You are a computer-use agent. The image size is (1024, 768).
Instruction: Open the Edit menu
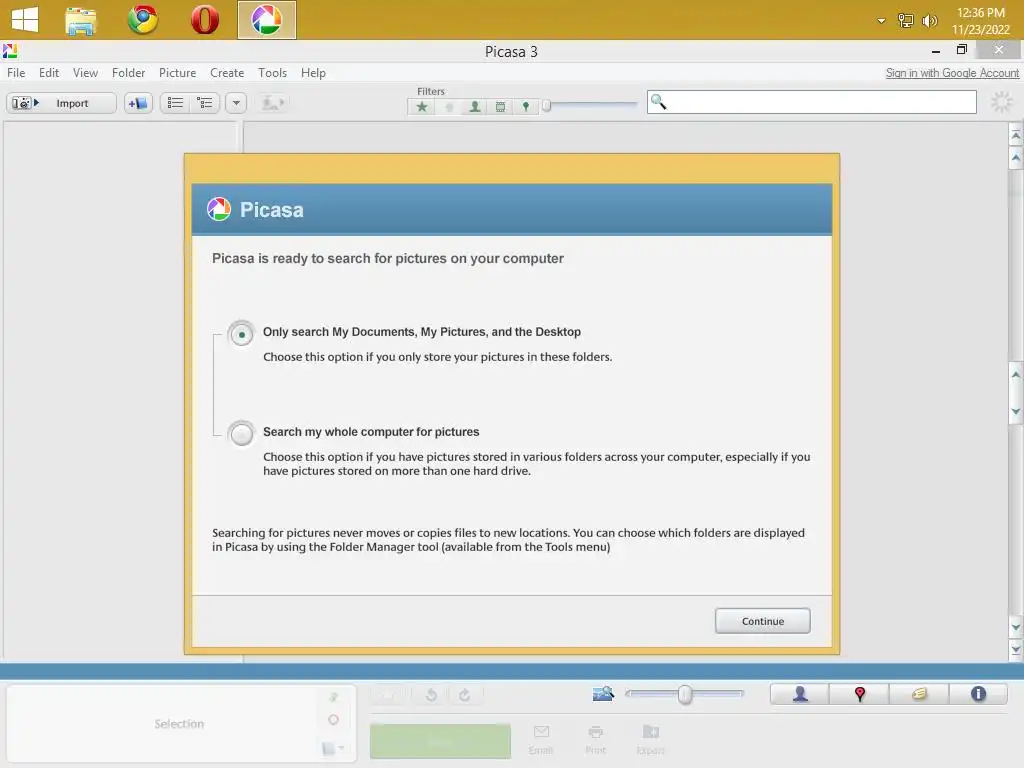pos(49,72)
